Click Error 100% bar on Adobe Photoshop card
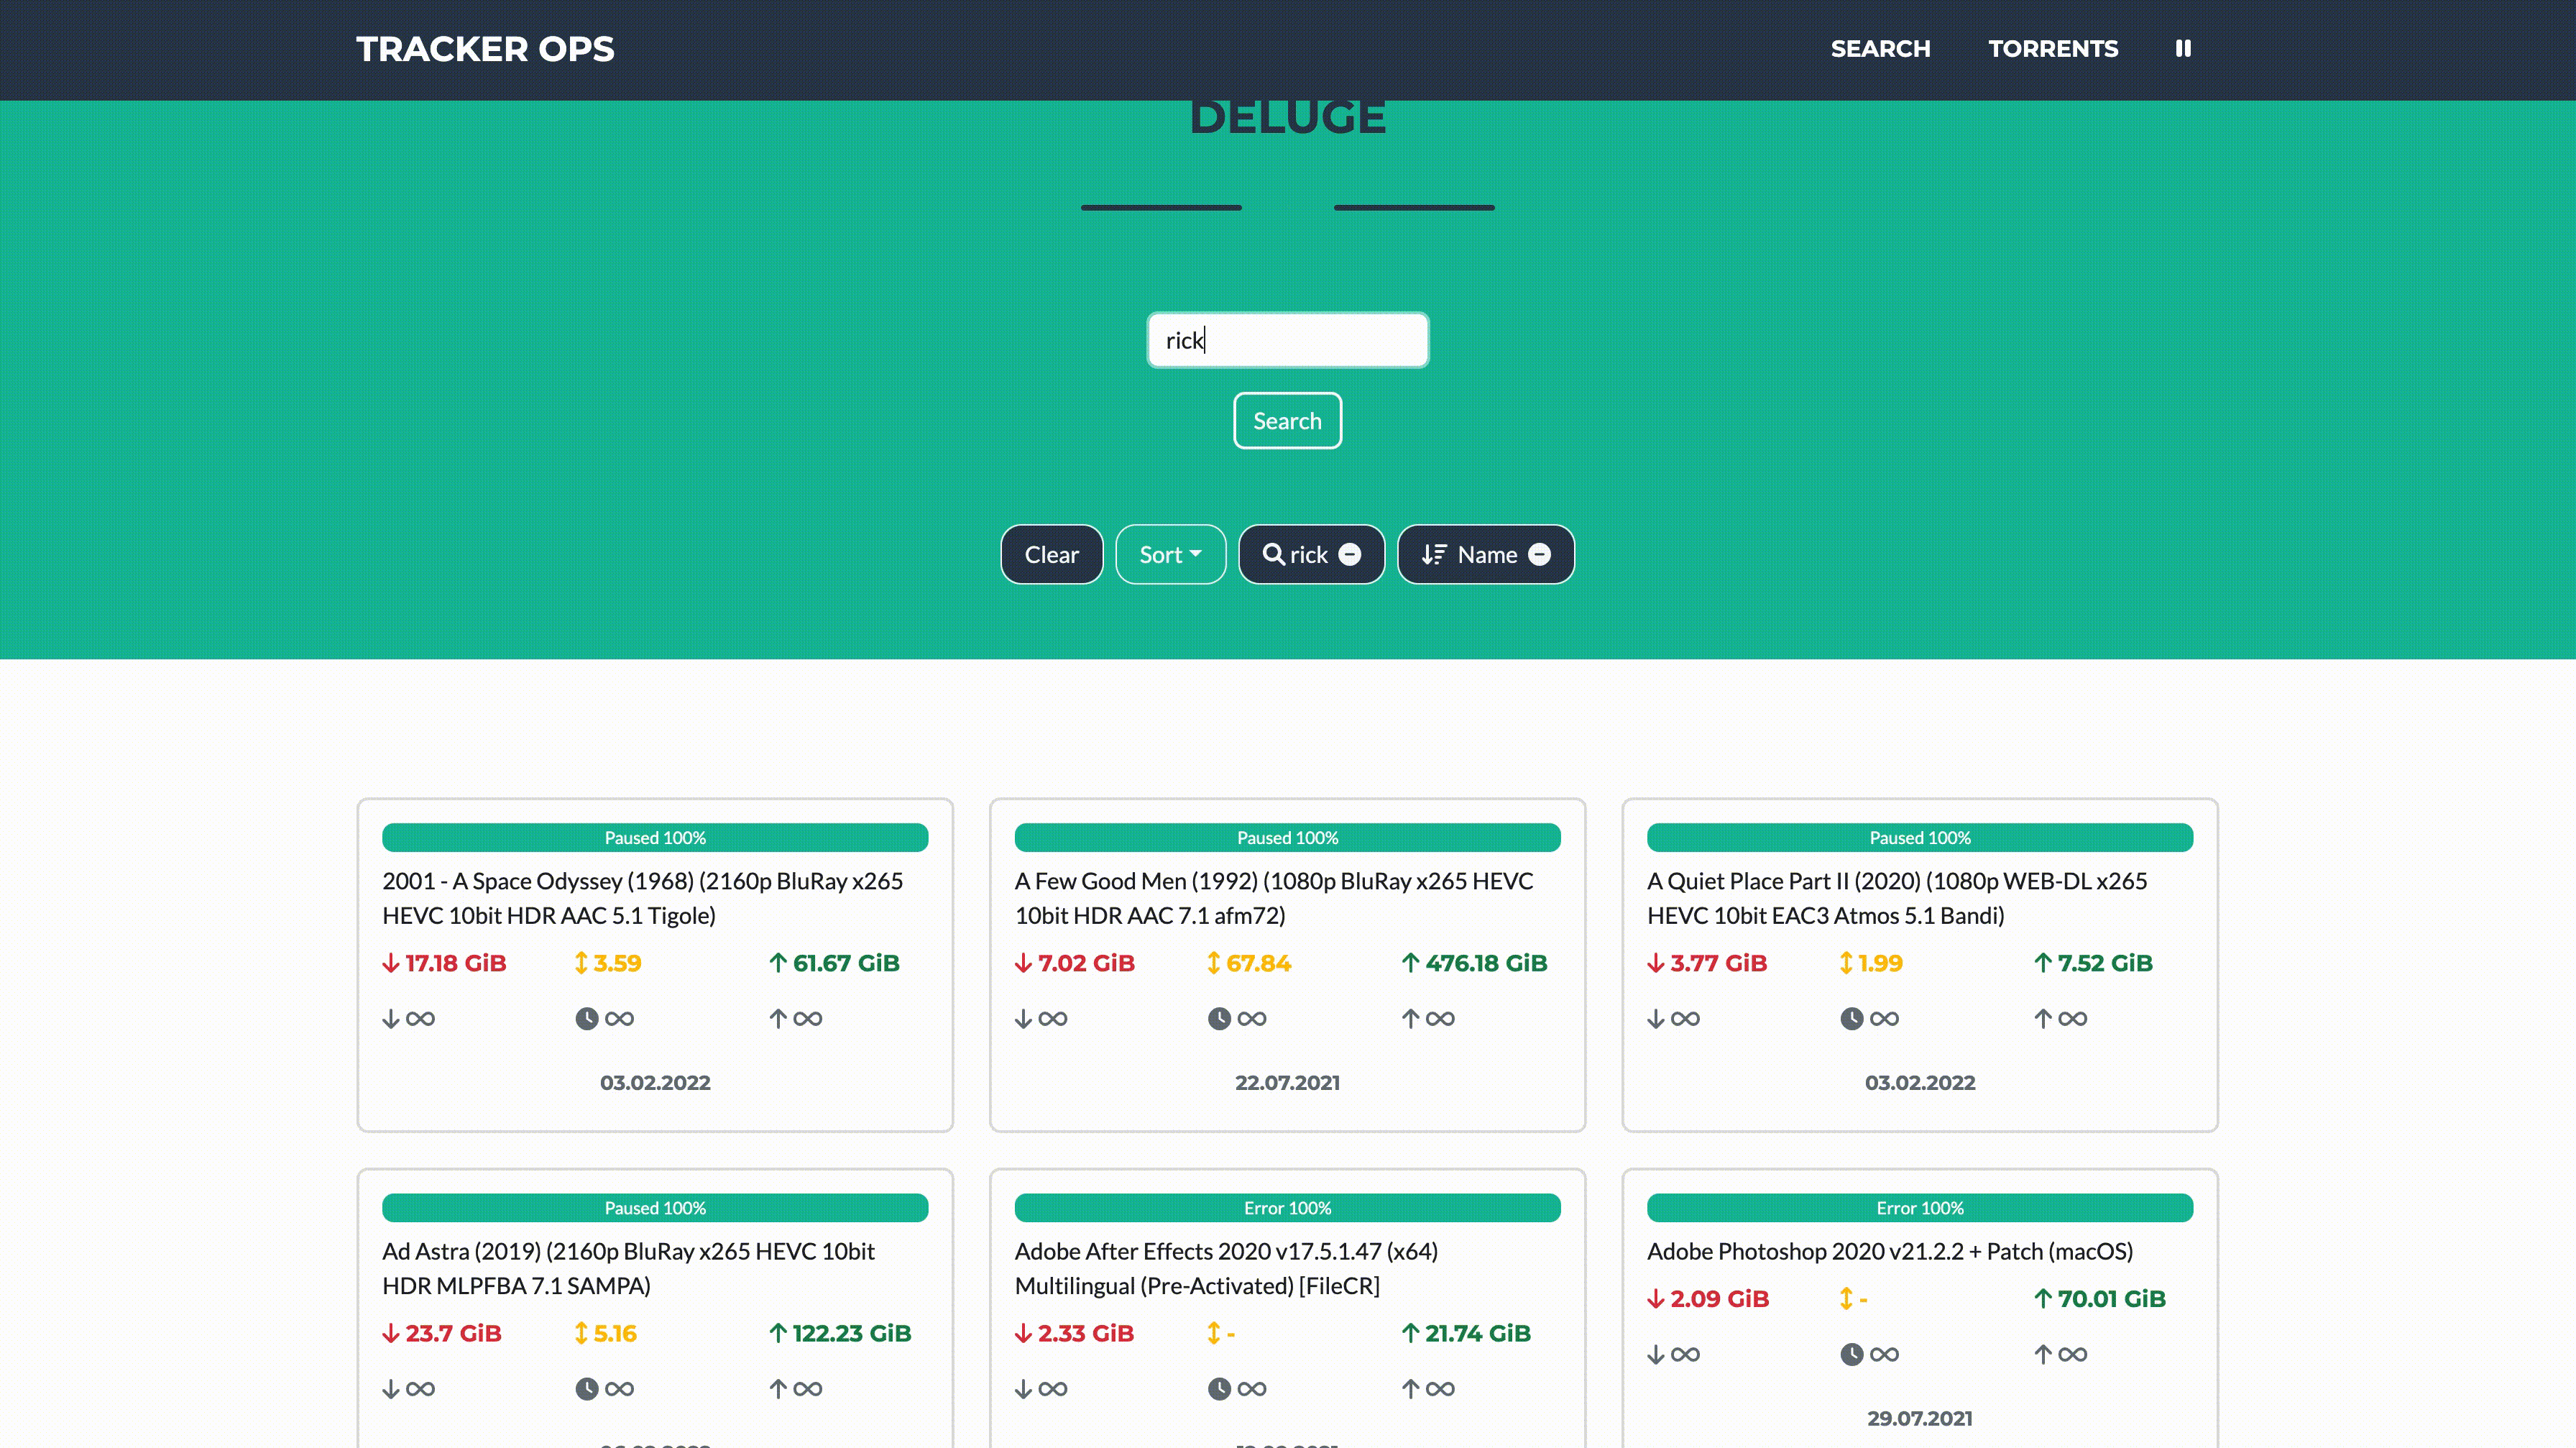 pyautogui.click(x=1919, y=1207)
